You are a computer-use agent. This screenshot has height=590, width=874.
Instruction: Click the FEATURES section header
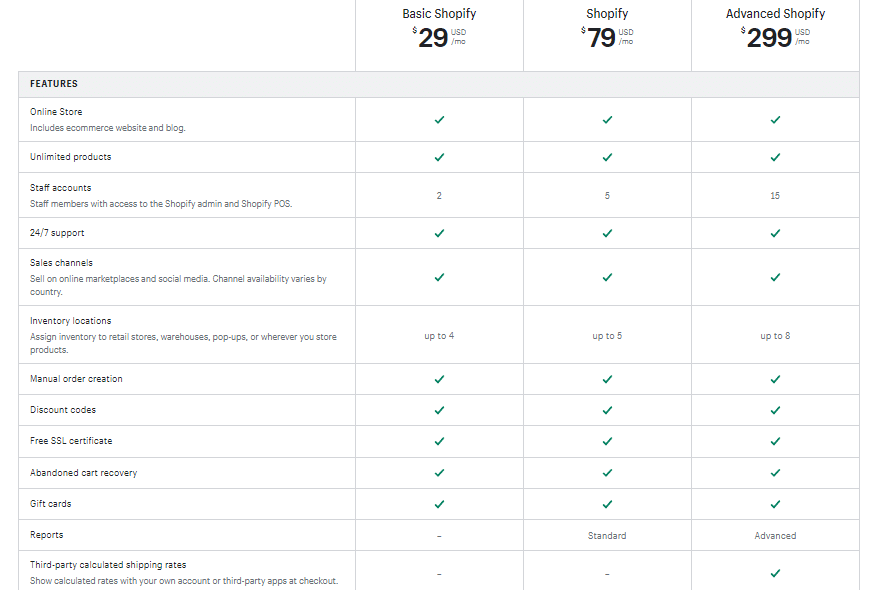tap(54, 84)
